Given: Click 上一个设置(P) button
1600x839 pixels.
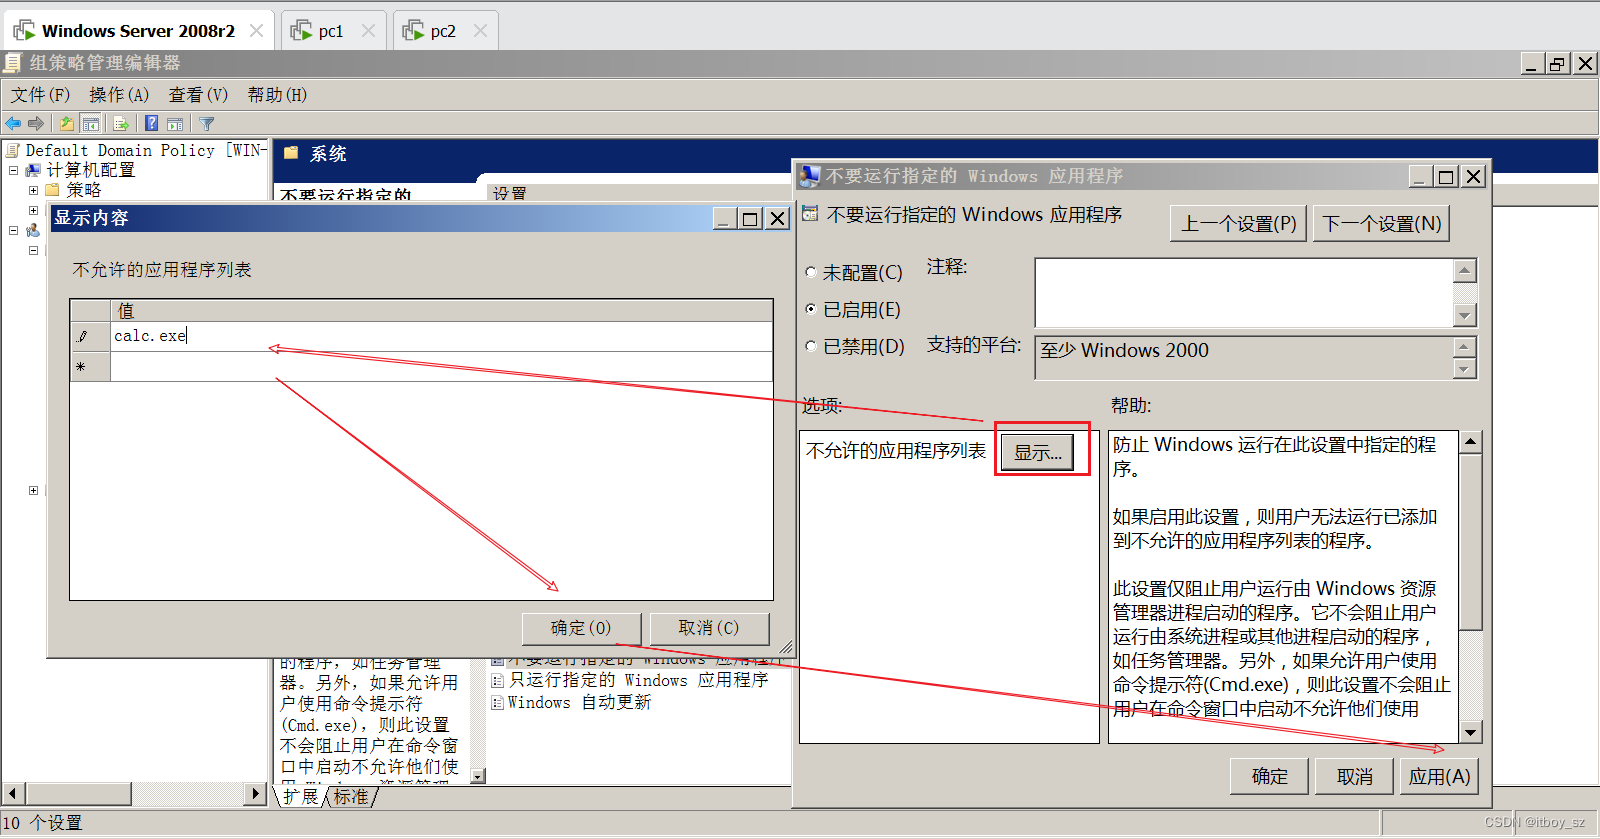Looking at the screenshot, I should 1238,223.
